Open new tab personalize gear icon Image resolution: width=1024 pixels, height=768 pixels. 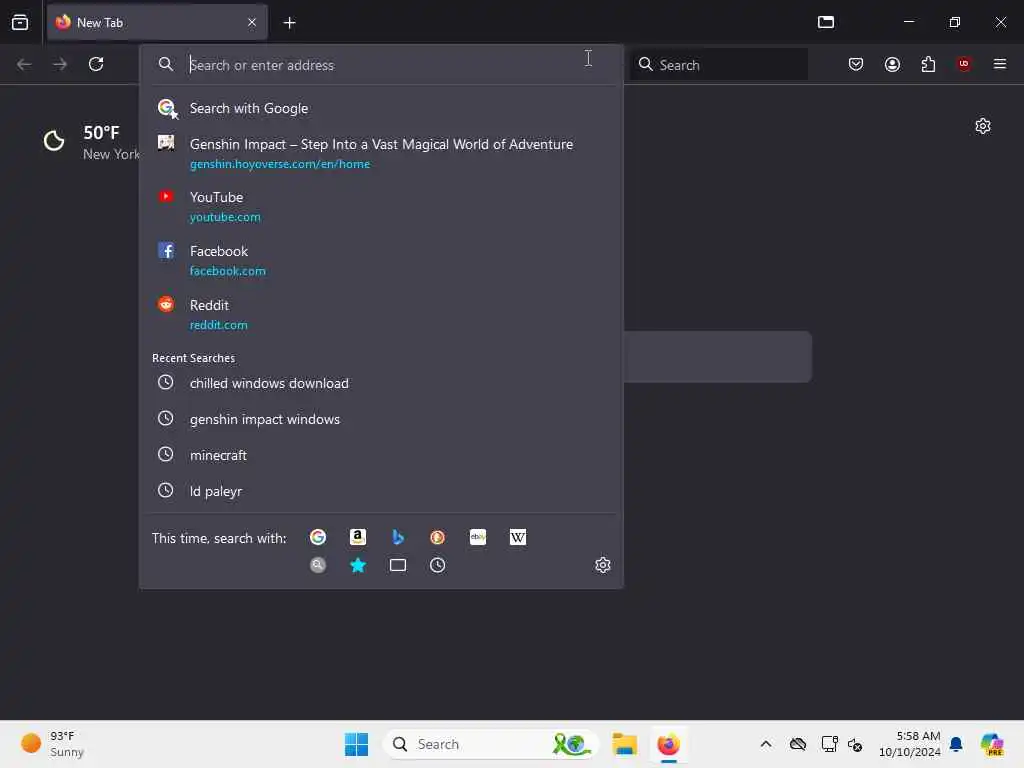tap(983, 126)
